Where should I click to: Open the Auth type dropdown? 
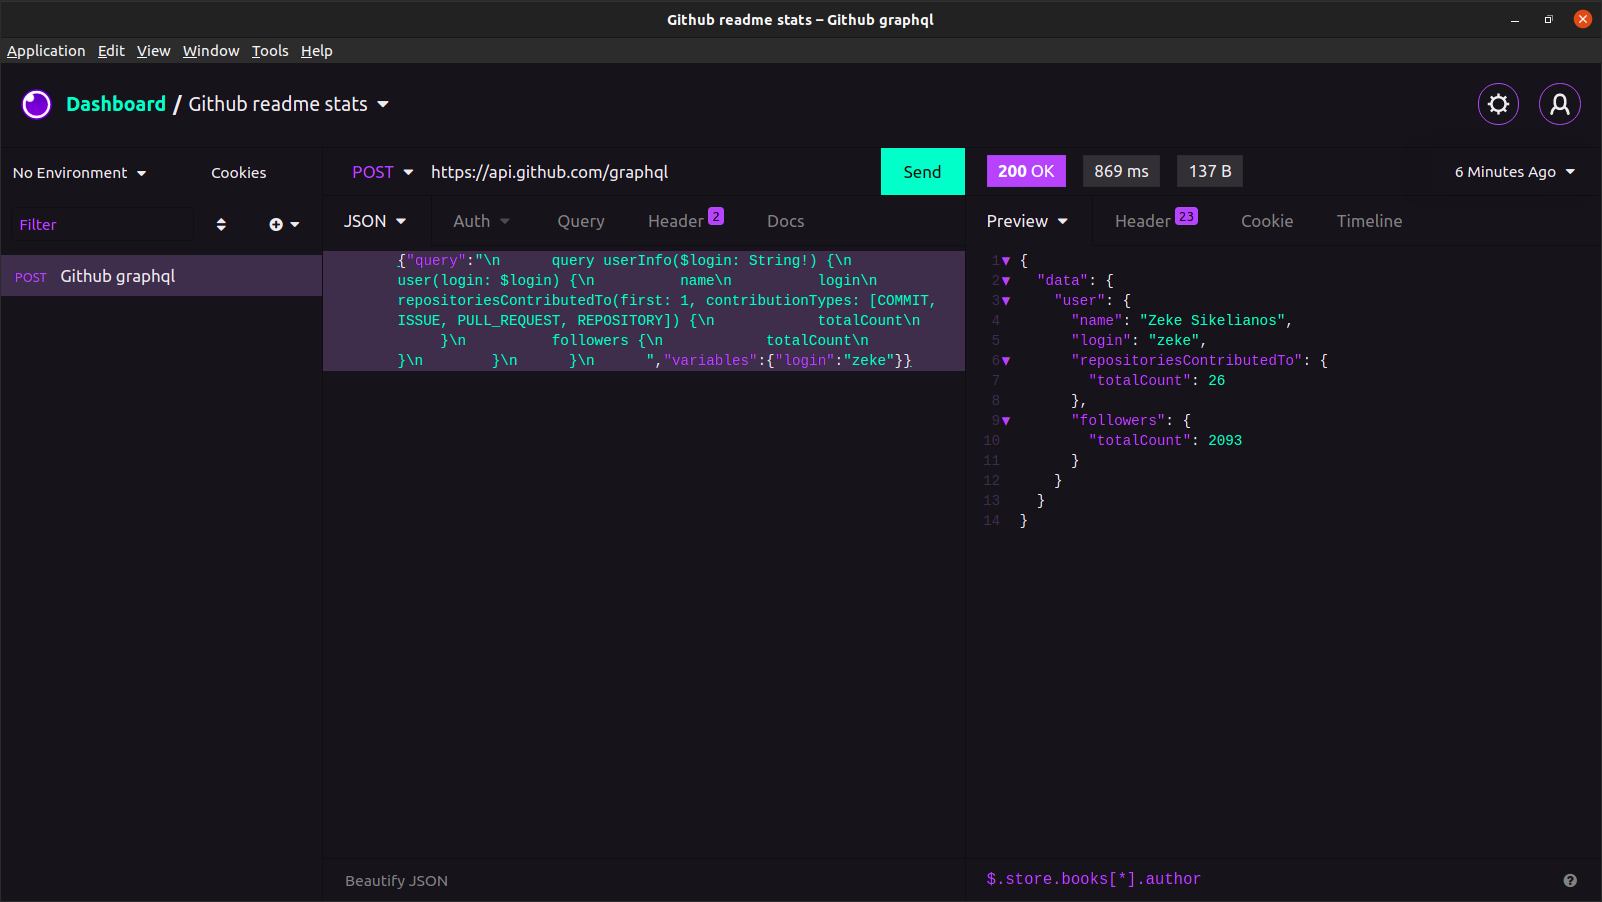(x=480, y=220)
